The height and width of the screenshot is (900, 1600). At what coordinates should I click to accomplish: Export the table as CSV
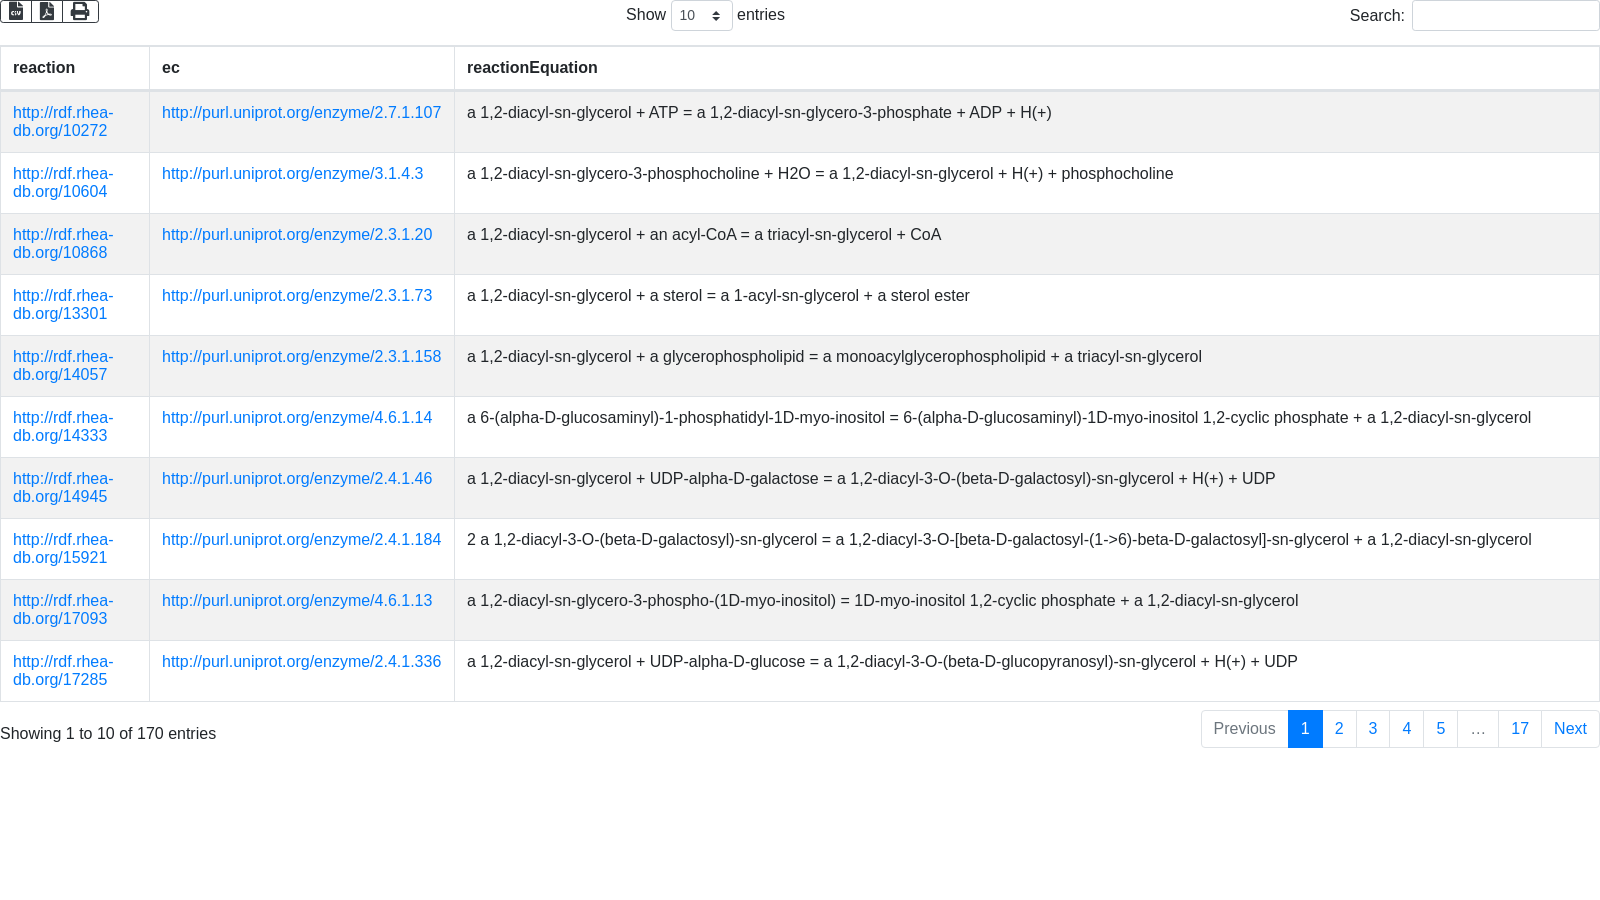(x=16, y=11)
